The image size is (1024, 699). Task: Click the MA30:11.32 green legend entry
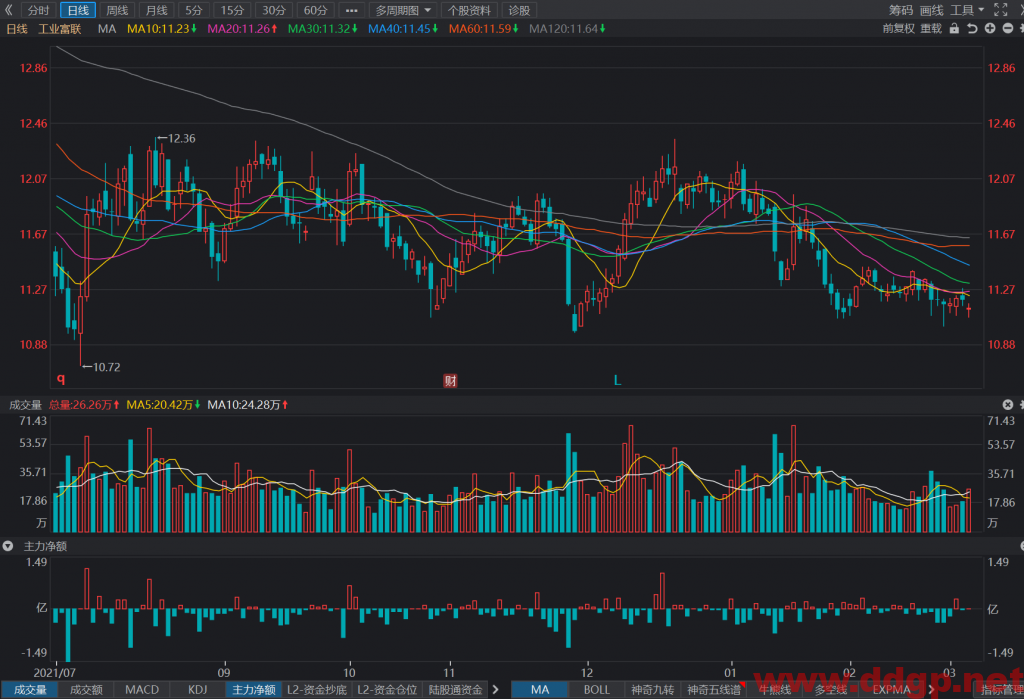(323, 29)
